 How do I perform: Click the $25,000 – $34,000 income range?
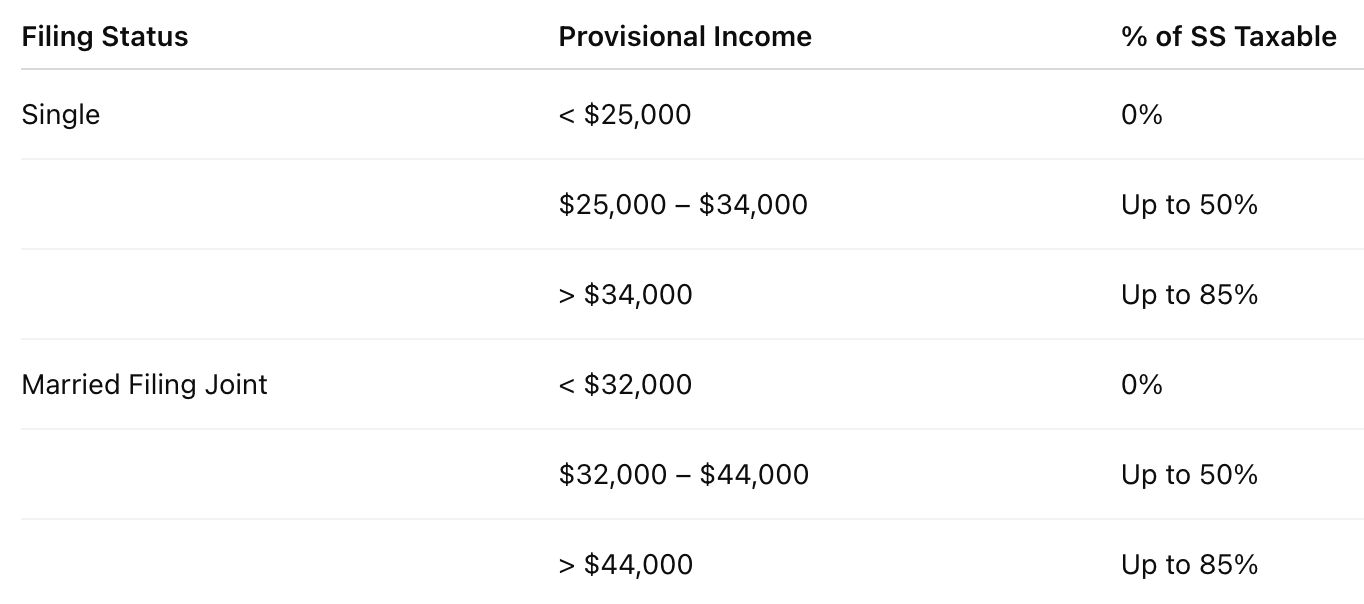pos(683,205)
